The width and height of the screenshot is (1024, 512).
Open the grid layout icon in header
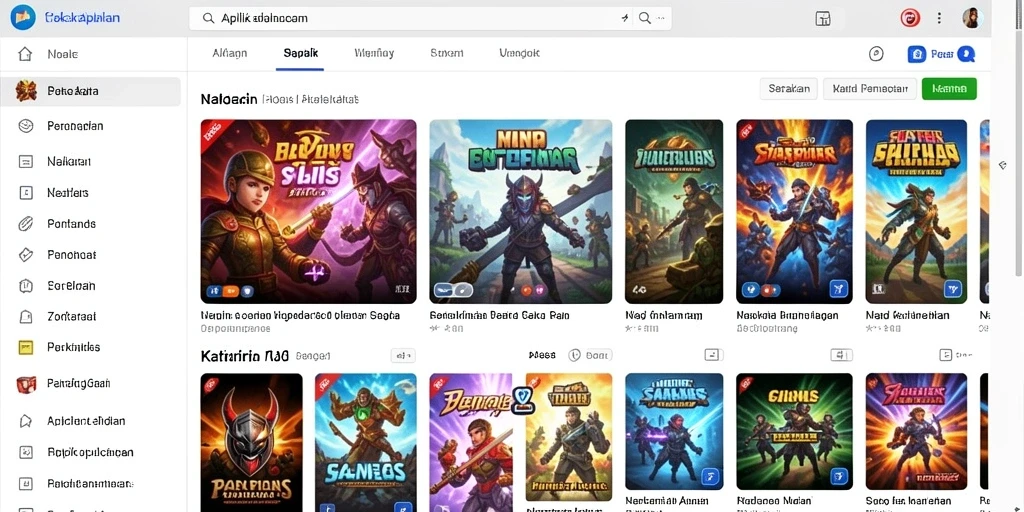click(x=823, y=18)
